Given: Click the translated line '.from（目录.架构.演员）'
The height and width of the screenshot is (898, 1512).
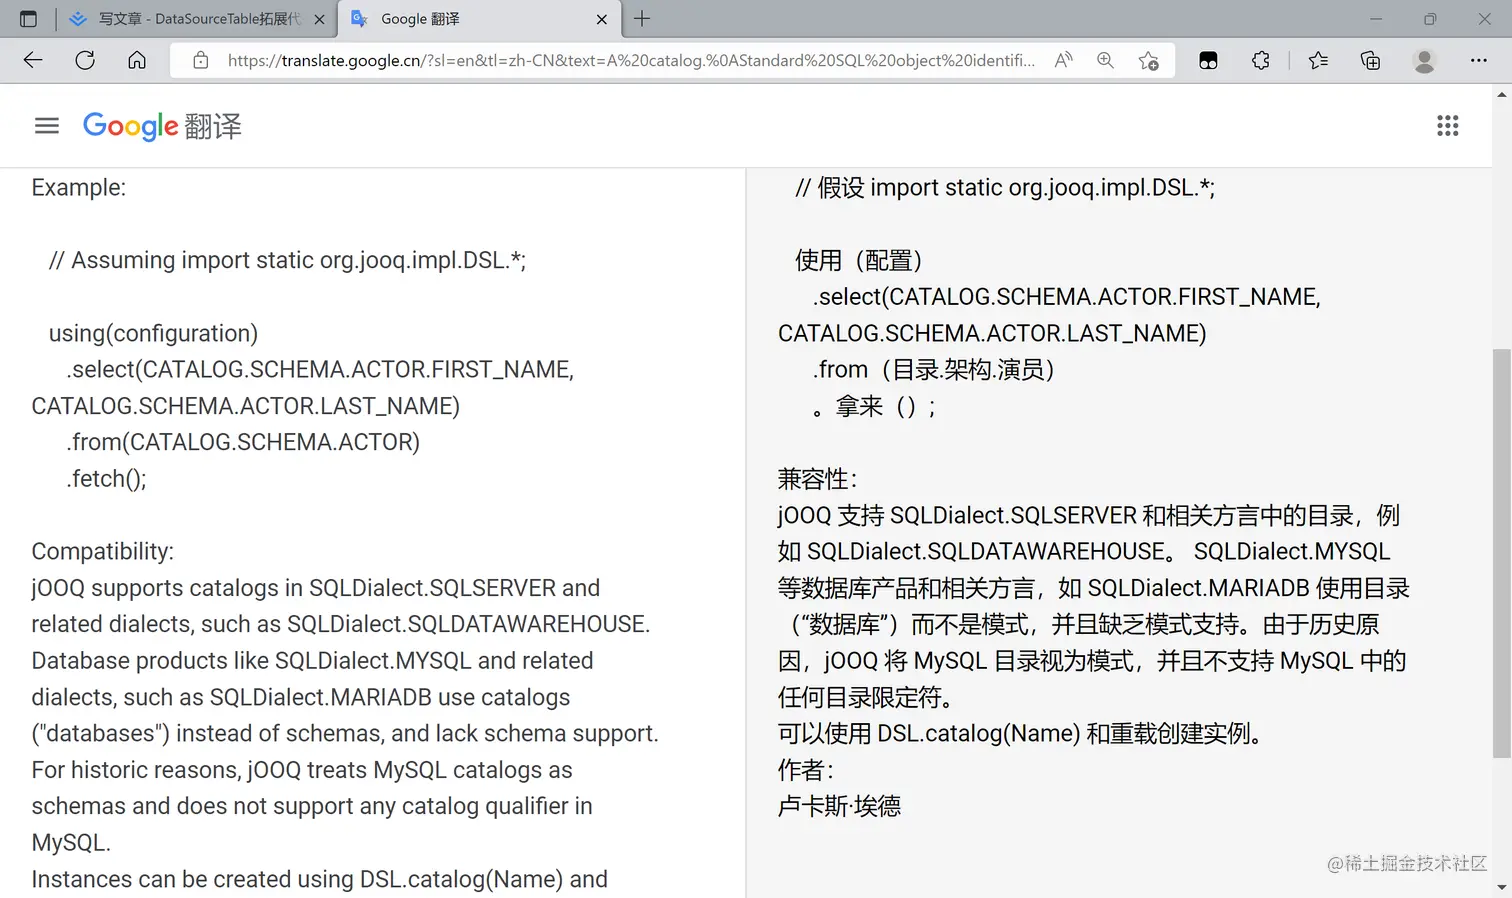Looking at the screenshot, I should coord(933,370).
